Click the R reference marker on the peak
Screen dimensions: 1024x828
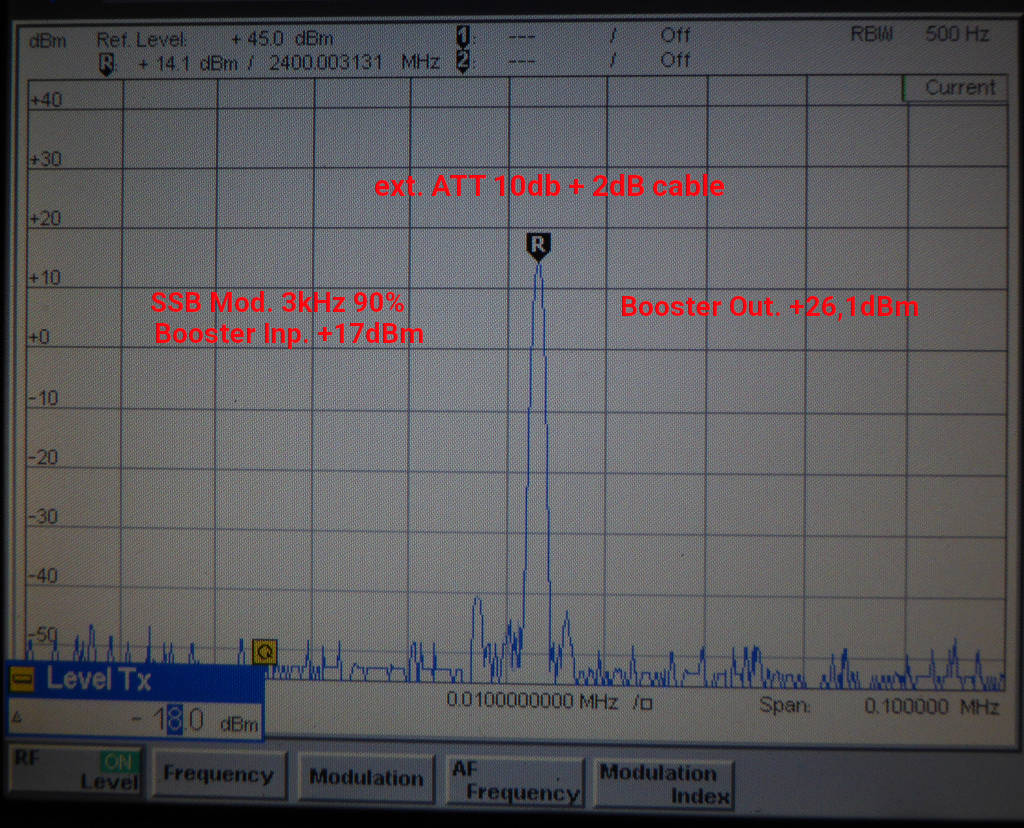(x=538, y=247)
